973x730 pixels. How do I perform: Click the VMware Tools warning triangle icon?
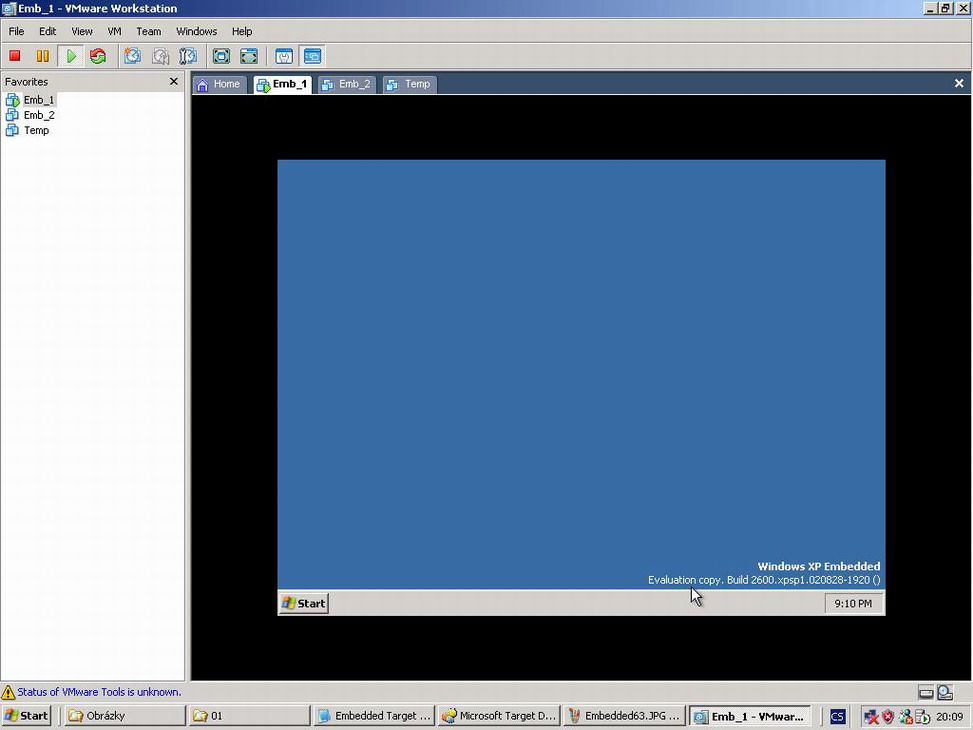(x=8, y=692)
